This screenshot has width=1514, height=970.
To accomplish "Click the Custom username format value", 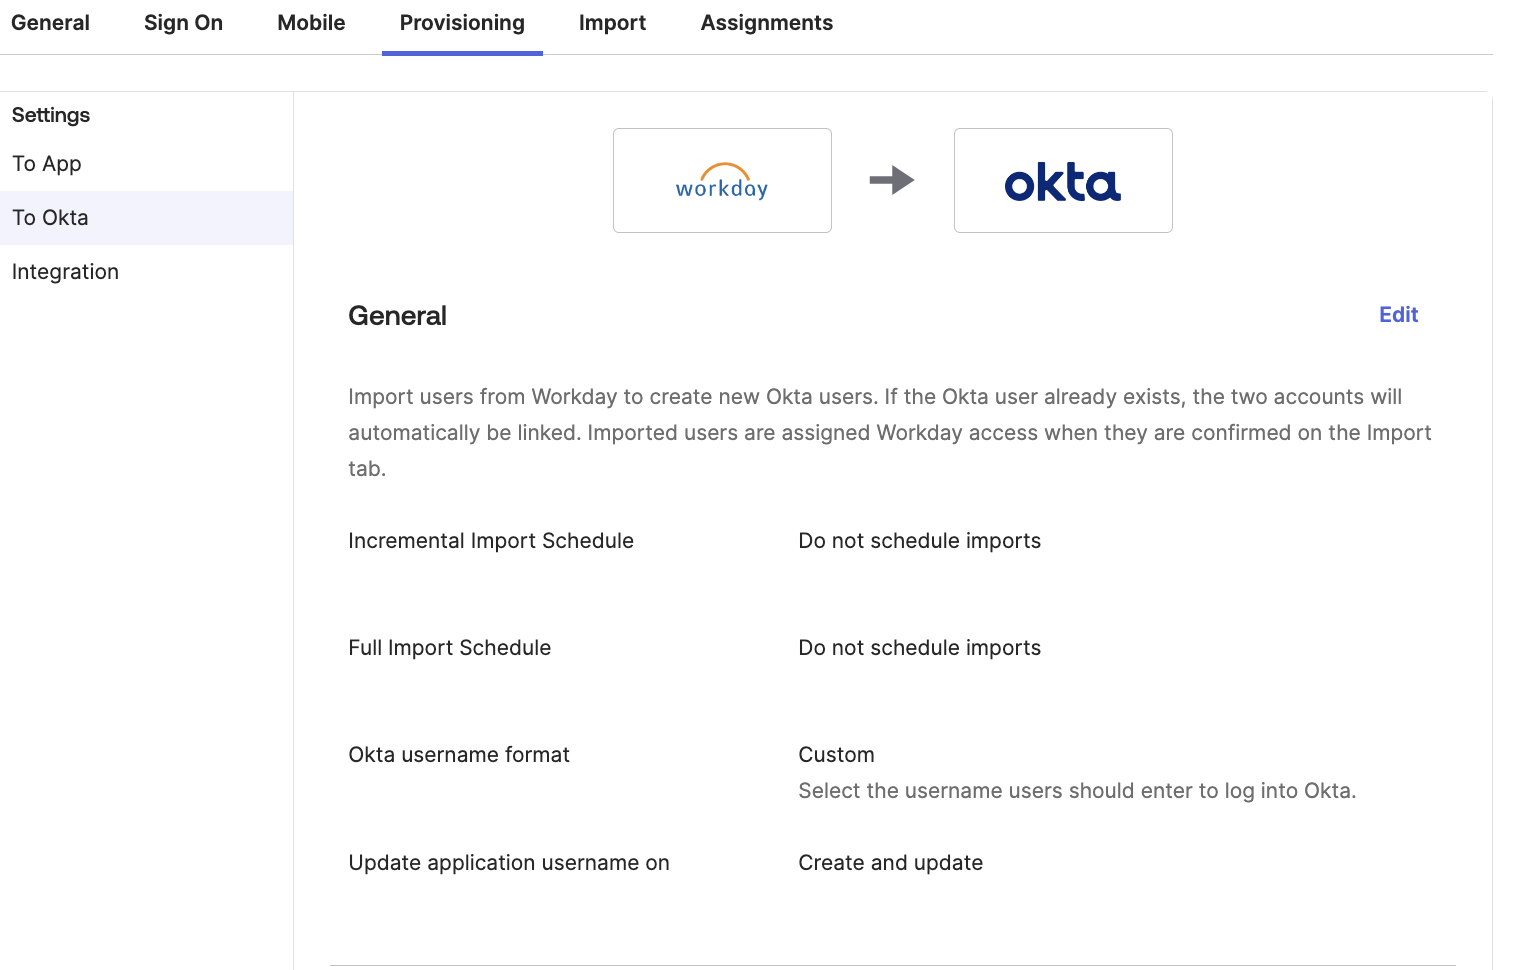I will tap(836, 754).
